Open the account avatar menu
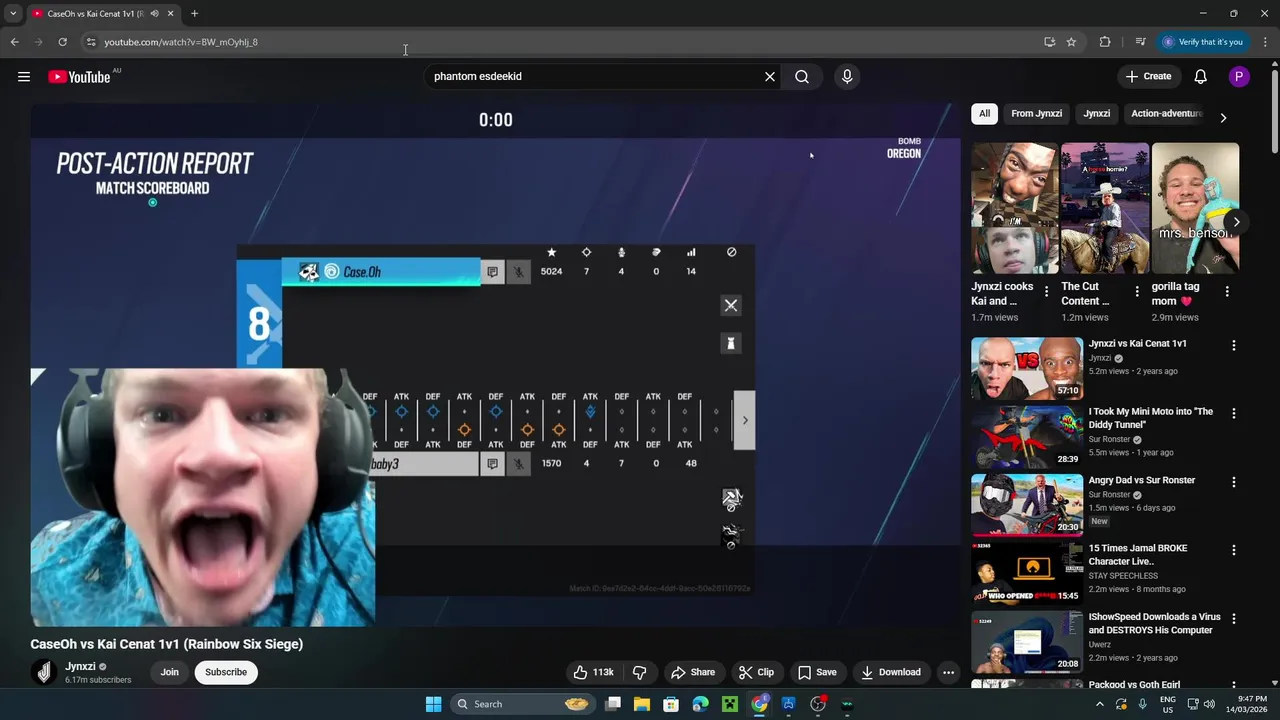 pos(1239,77)
